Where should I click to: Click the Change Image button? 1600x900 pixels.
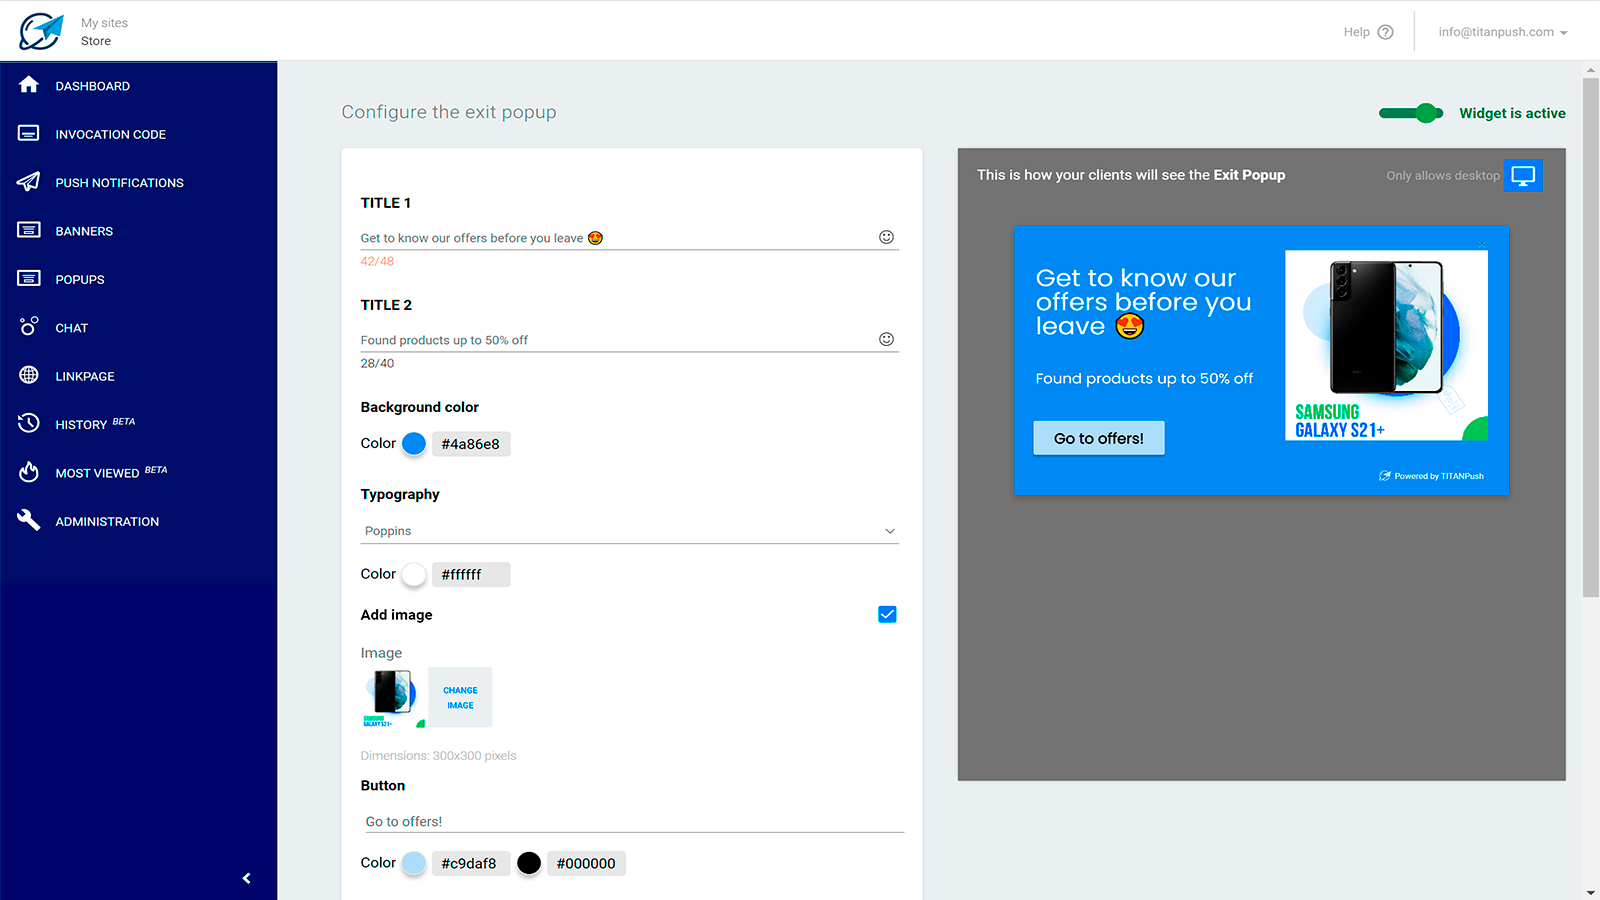[460, 697]
